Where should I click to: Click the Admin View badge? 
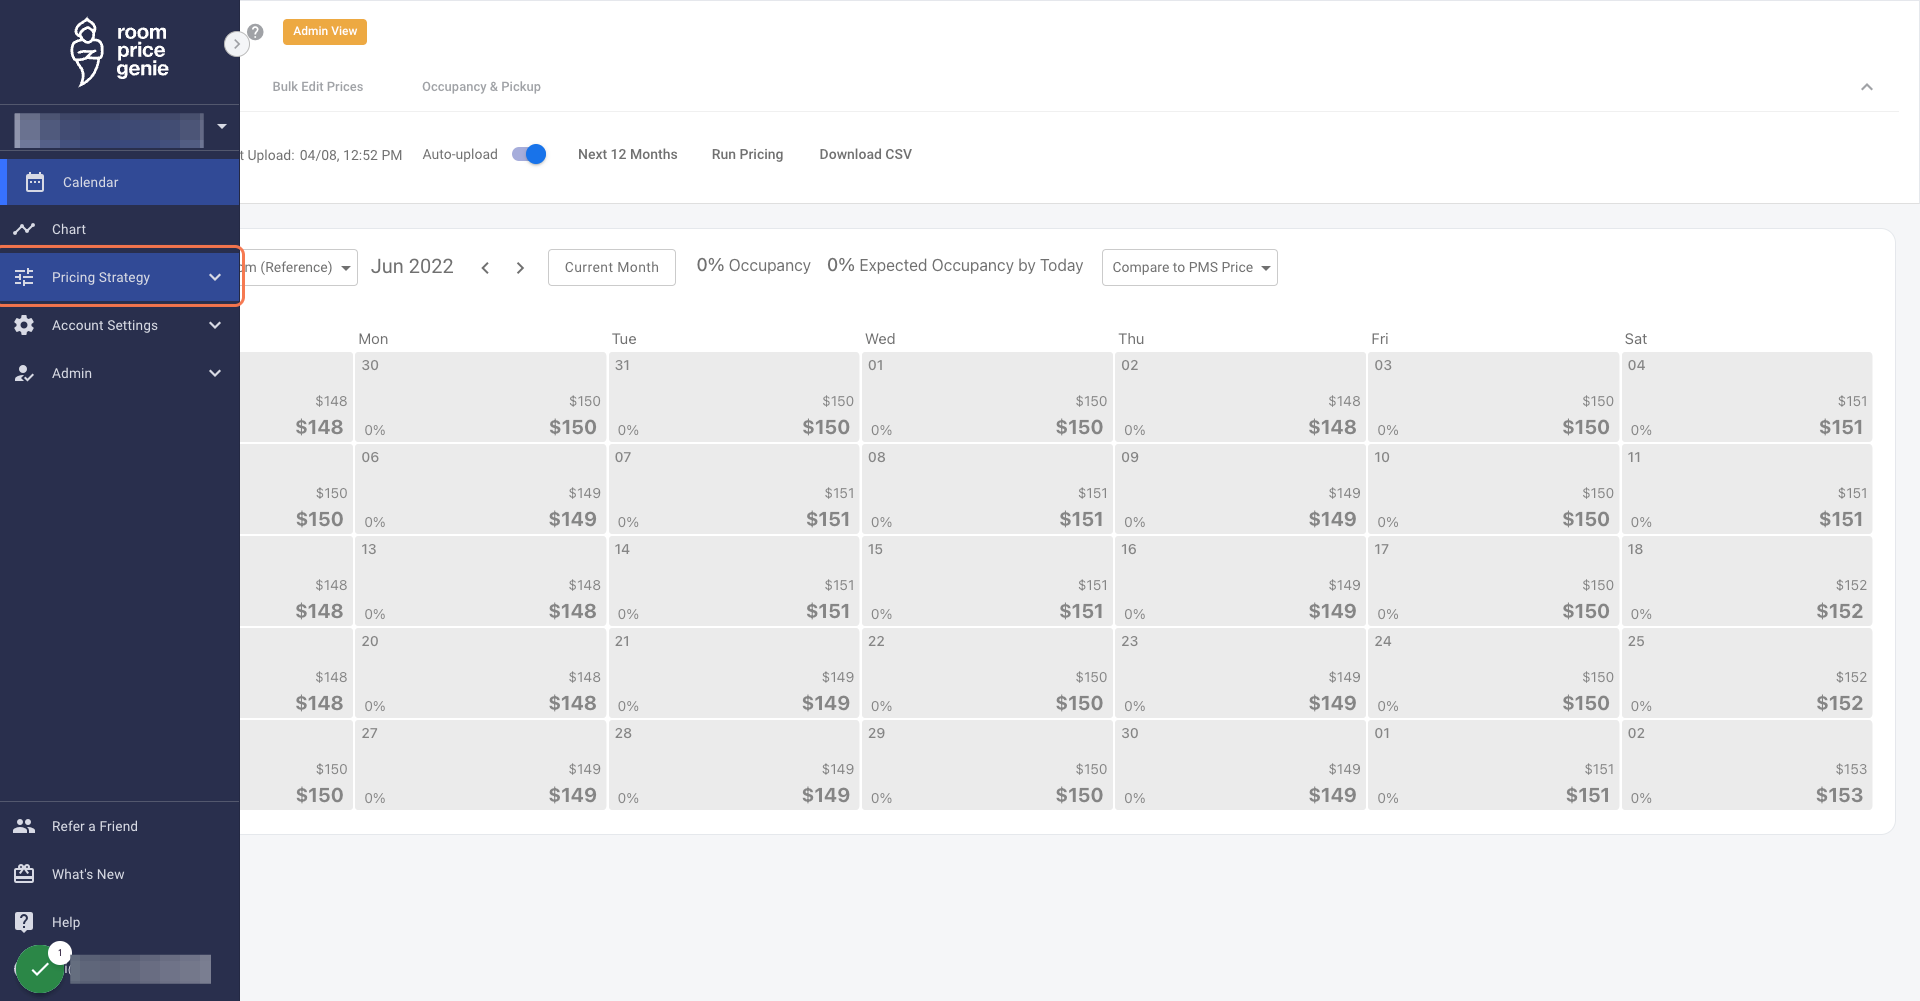tap(325, 32)
